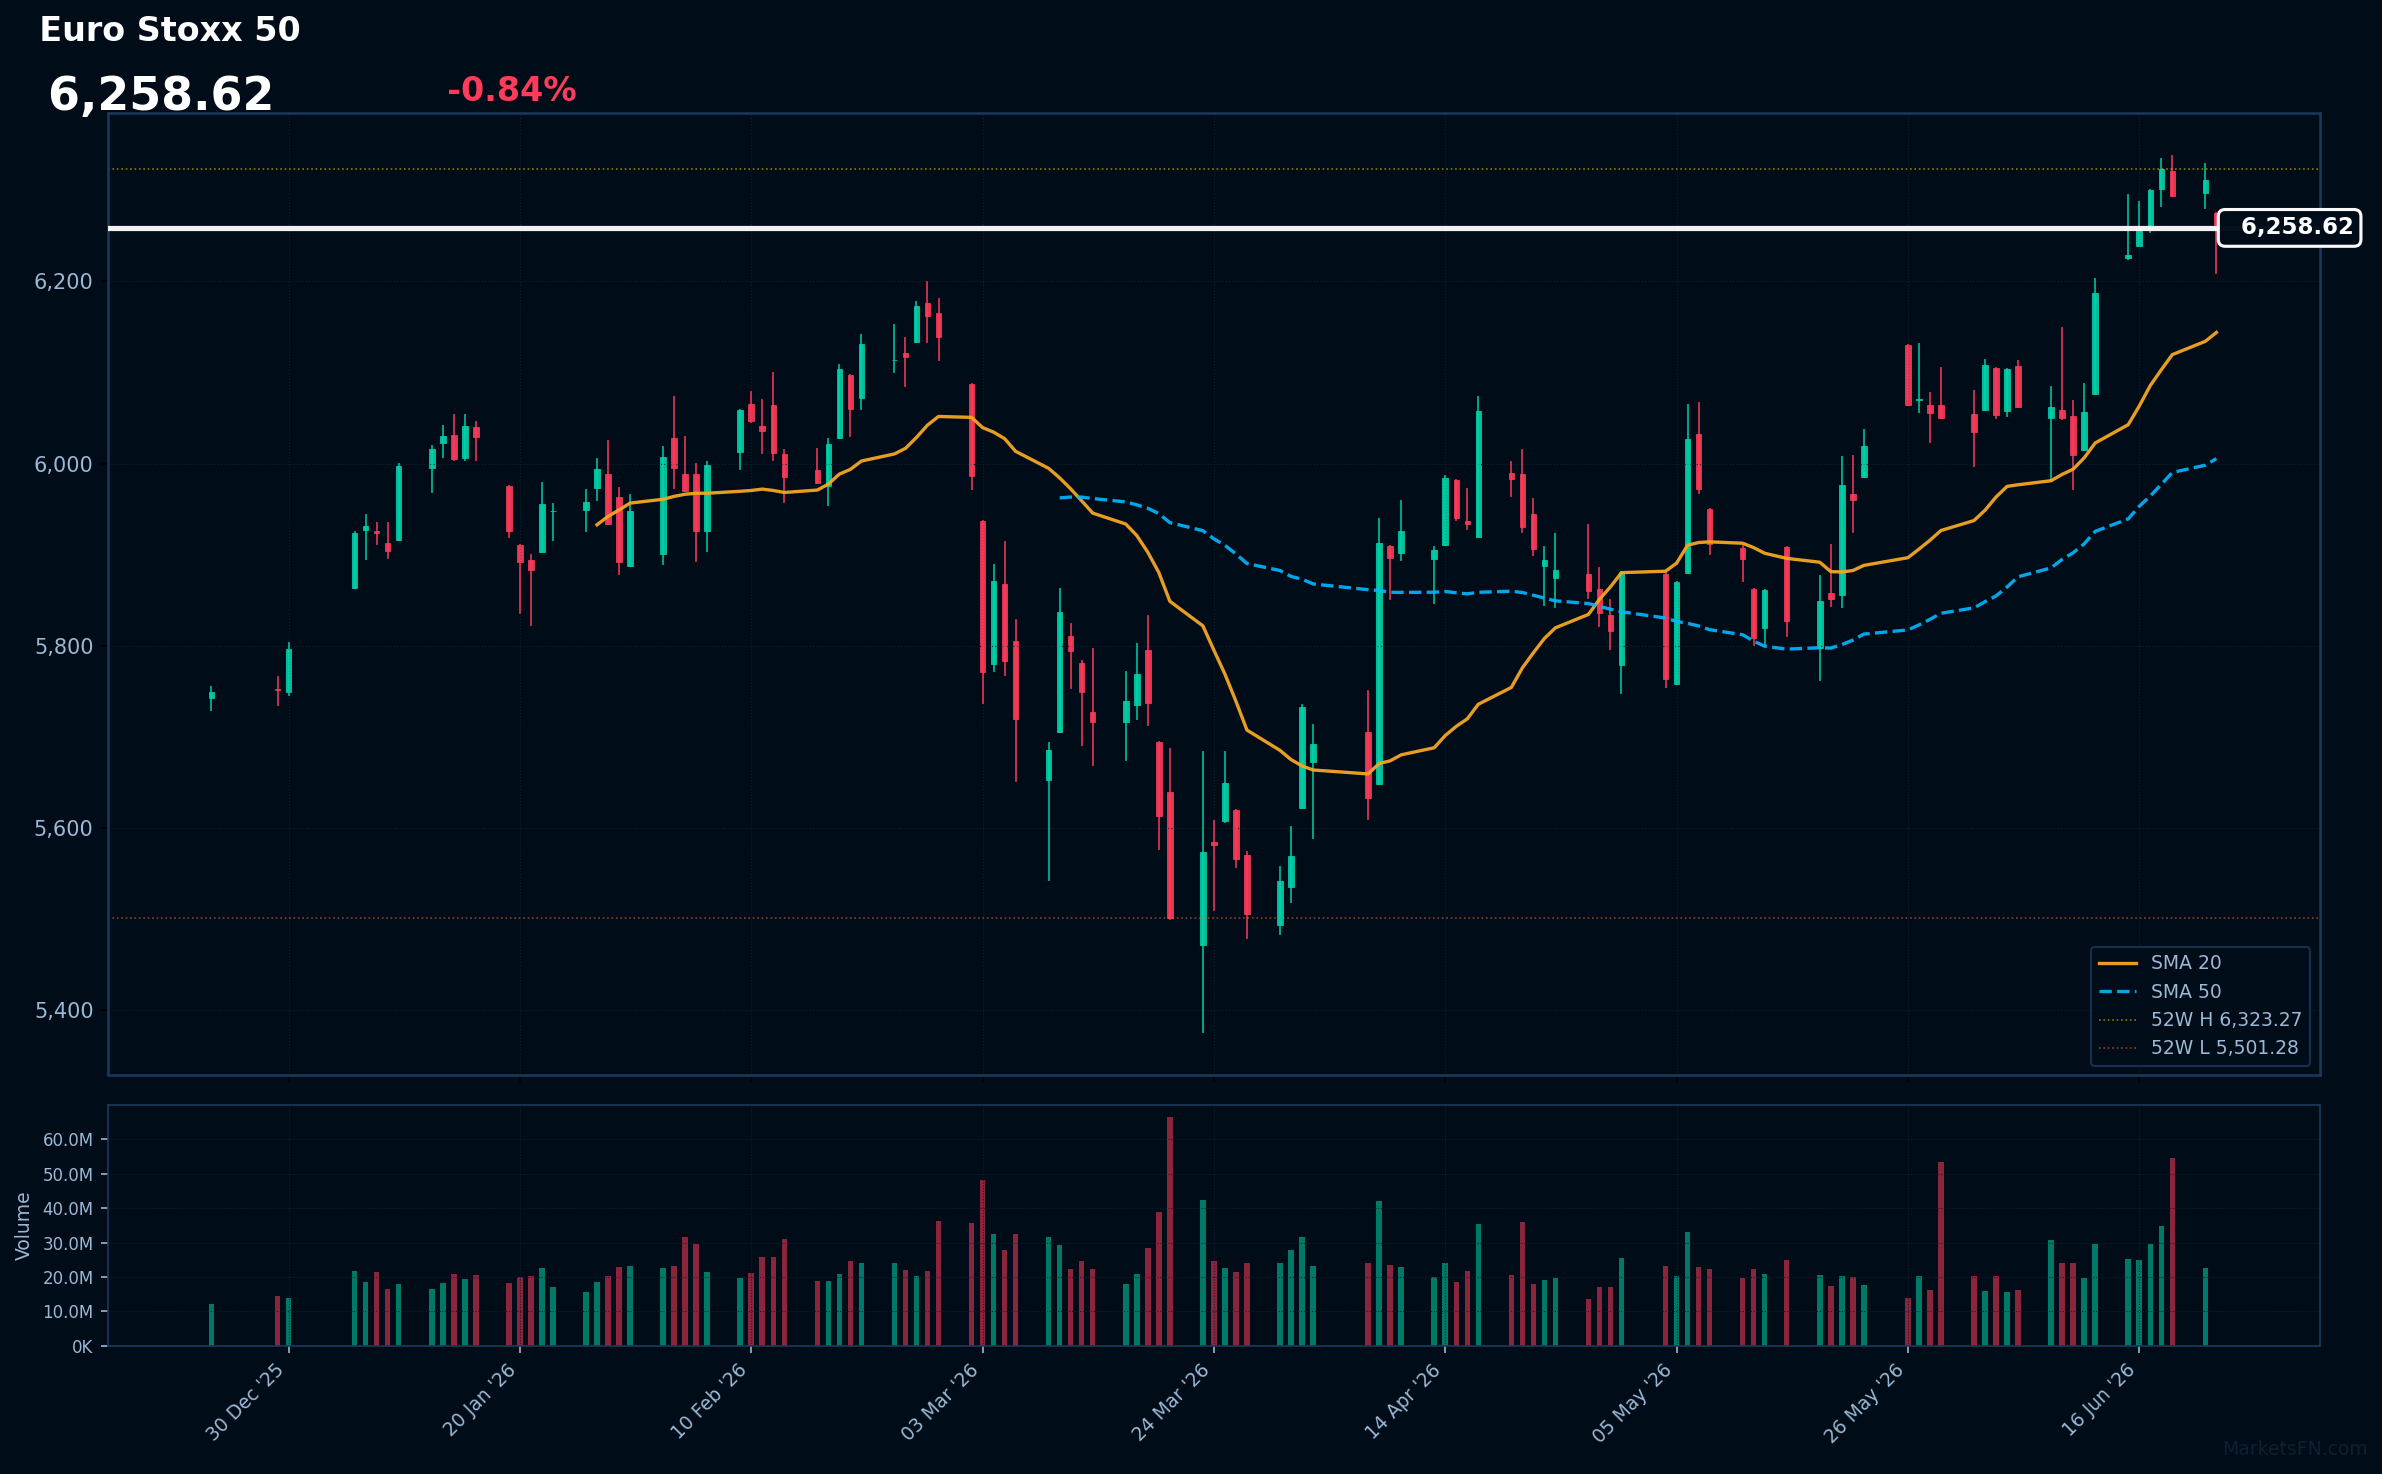Click the large 6,258.62 price header

point(161,95)
